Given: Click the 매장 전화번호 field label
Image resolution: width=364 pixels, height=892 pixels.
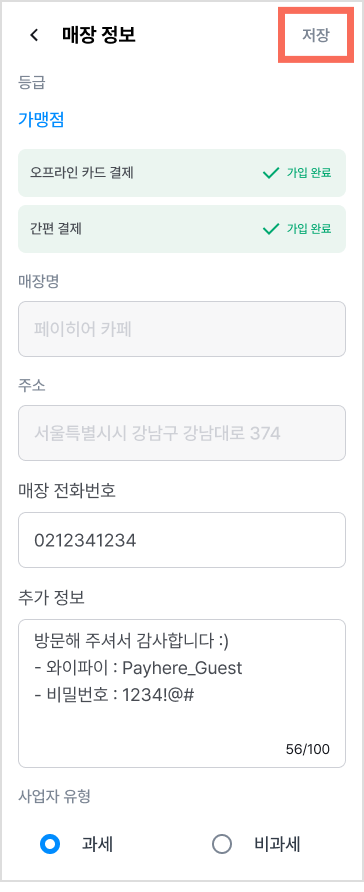Looking at the screenshot, I should 67,490.
